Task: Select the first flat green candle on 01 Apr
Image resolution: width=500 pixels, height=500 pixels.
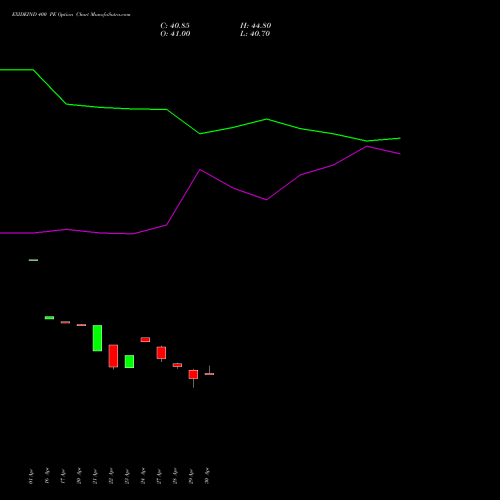Action: [x=33, y=260]
